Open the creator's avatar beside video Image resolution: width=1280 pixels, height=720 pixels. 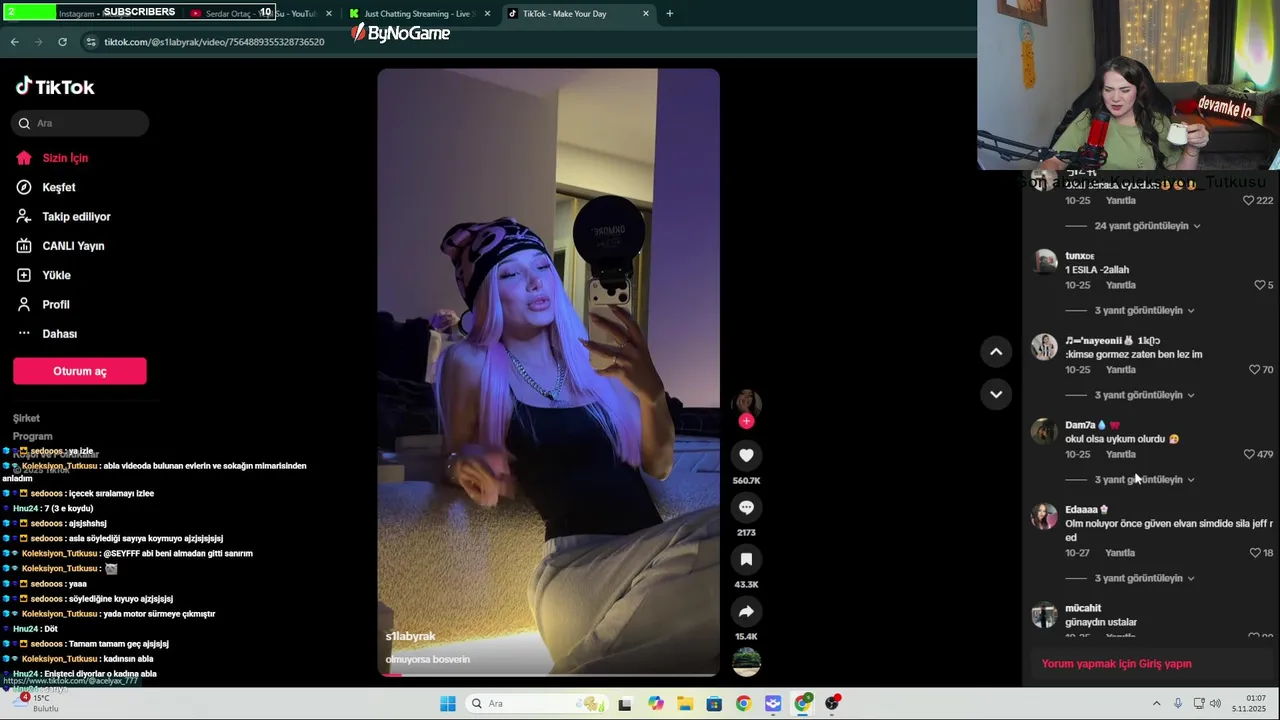point(746,403)
